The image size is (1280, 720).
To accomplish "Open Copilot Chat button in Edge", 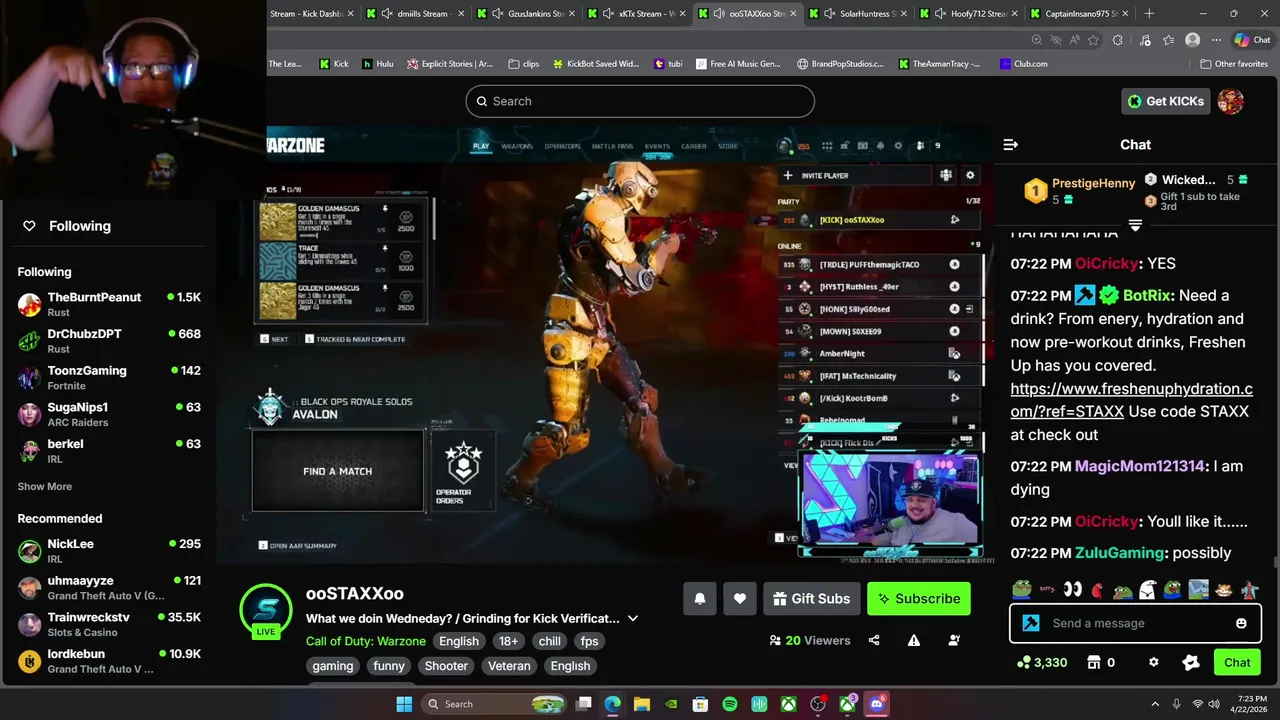I will 1252,40.
